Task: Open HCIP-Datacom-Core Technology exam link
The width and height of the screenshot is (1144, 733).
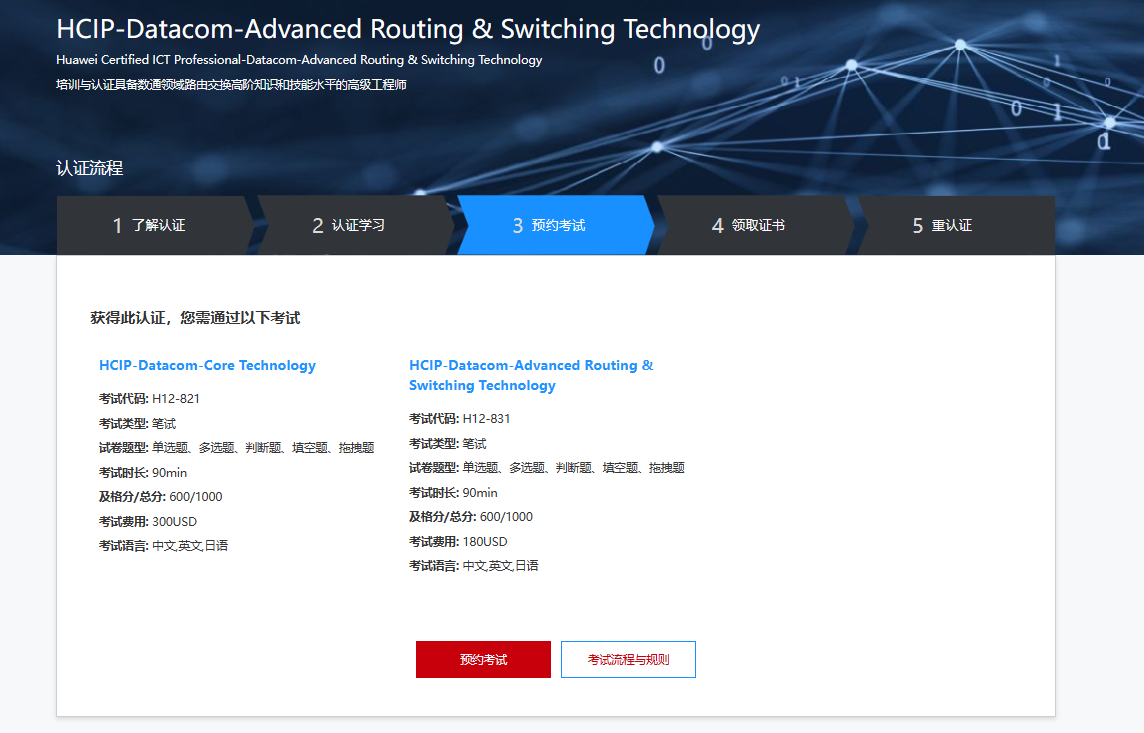Action: click(x=207, y=365)
